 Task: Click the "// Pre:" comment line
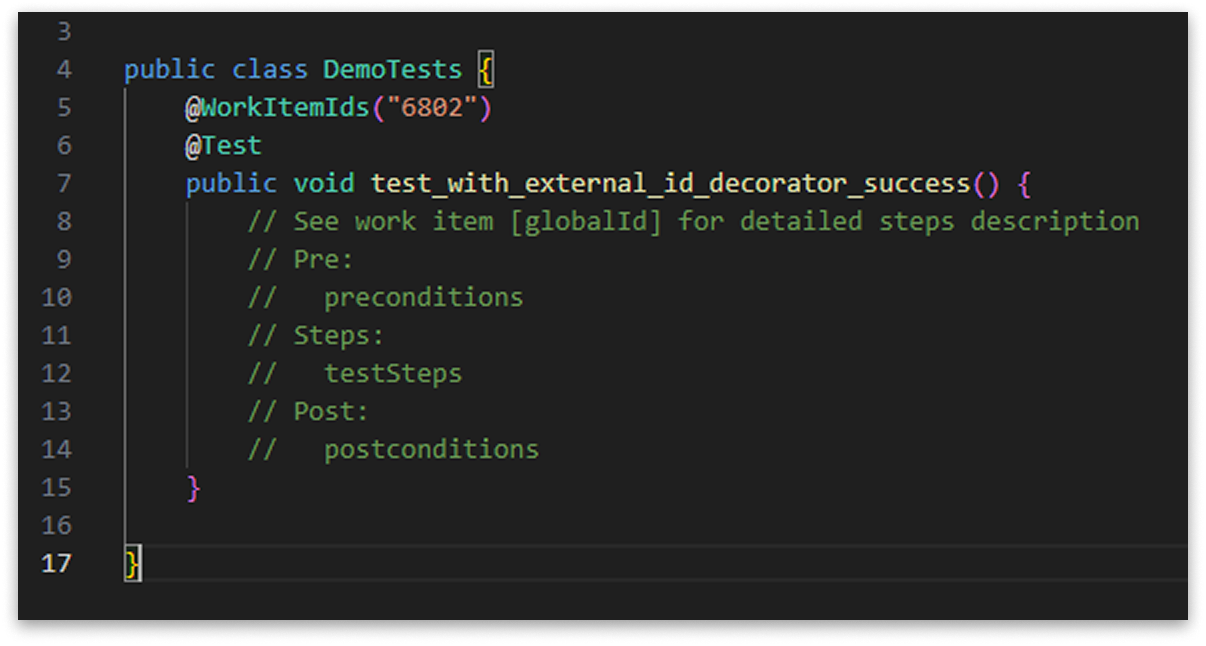tap(300, 259)
